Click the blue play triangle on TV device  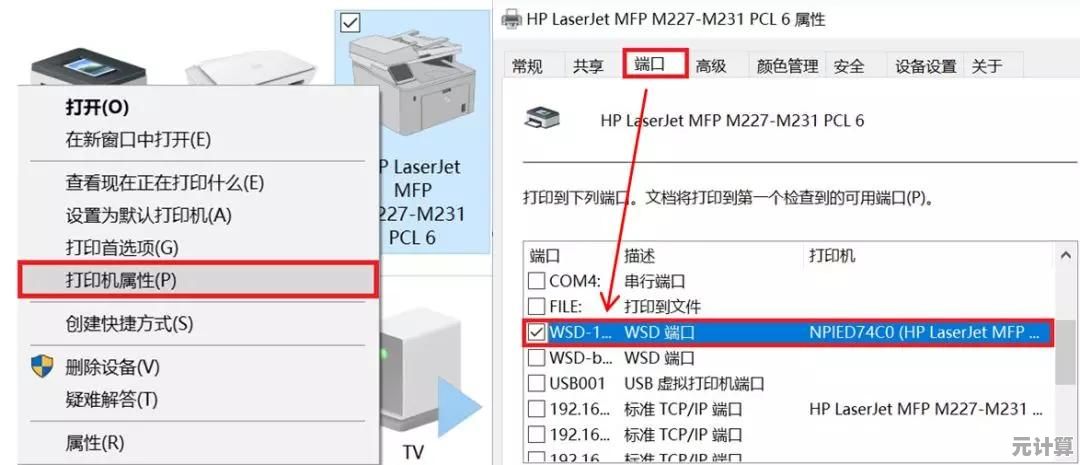(459, 407)
